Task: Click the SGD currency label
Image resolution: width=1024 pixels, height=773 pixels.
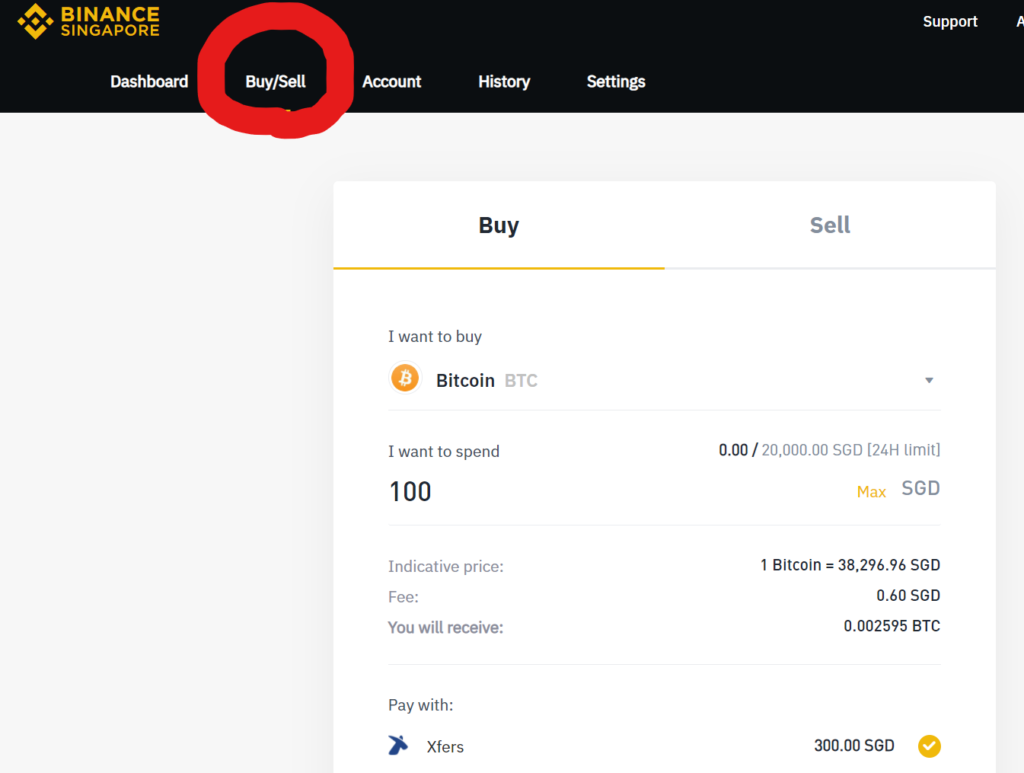Action: point(921,488)
